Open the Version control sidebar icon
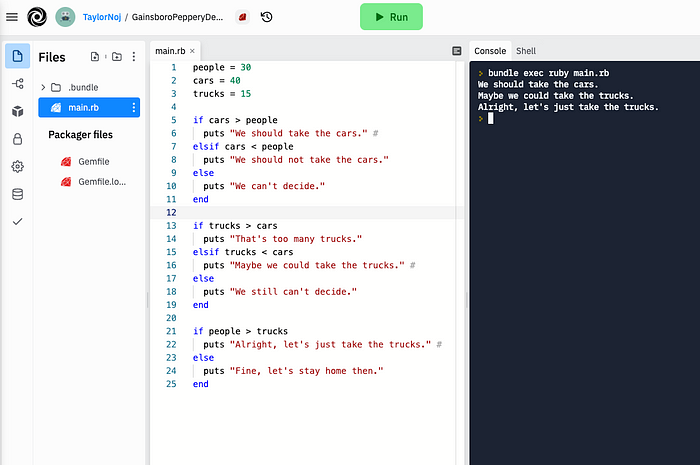Image resolution: width=700 pixels, height=465 pixels. coord(17,83)
